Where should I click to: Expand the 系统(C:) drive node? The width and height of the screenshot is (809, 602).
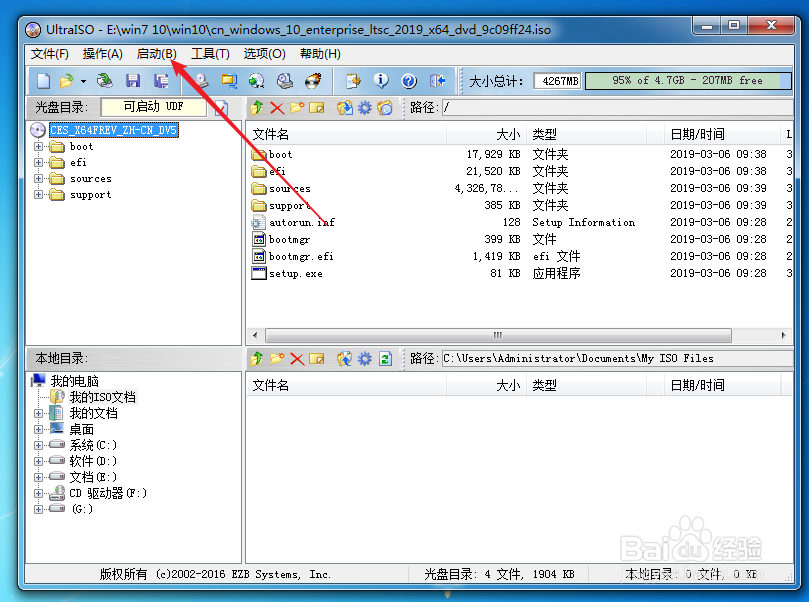(x=39, y=445)
